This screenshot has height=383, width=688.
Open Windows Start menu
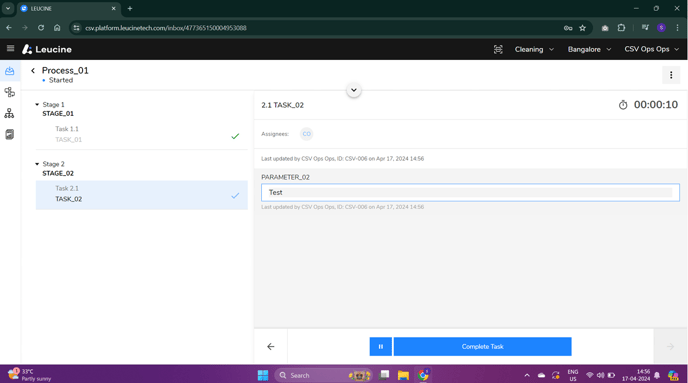coord(263,375)
